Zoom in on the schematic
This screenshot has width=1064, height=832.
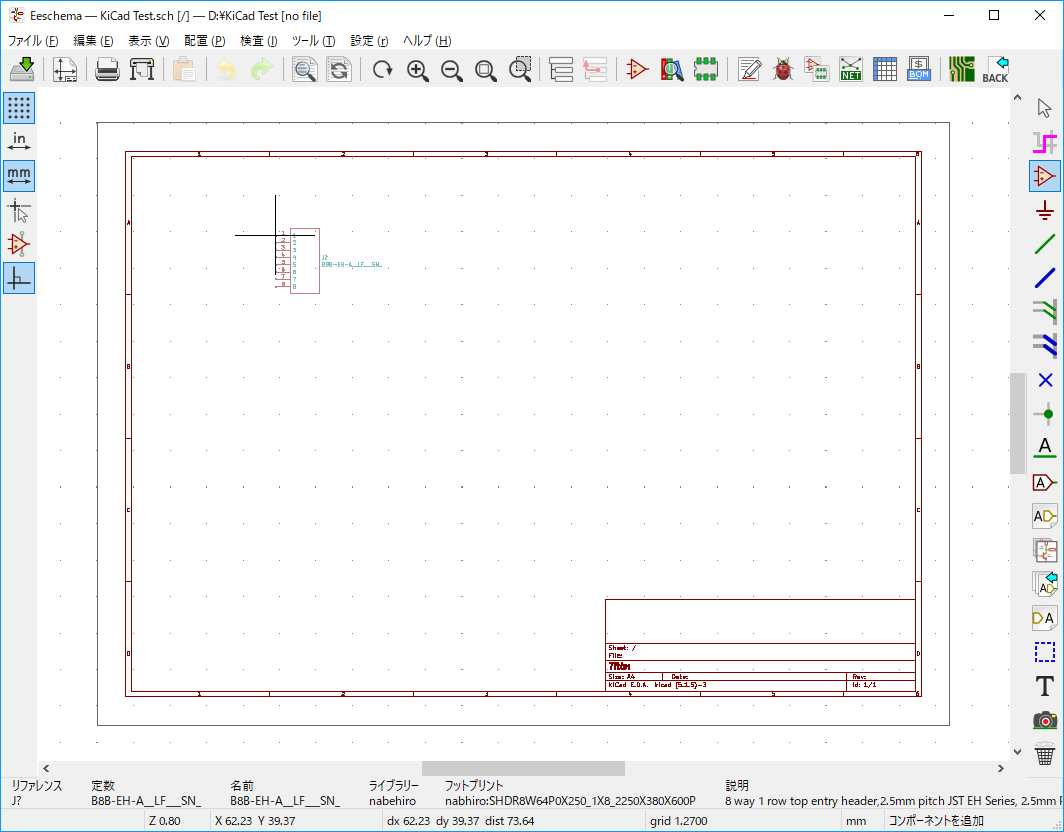(417, 69)
